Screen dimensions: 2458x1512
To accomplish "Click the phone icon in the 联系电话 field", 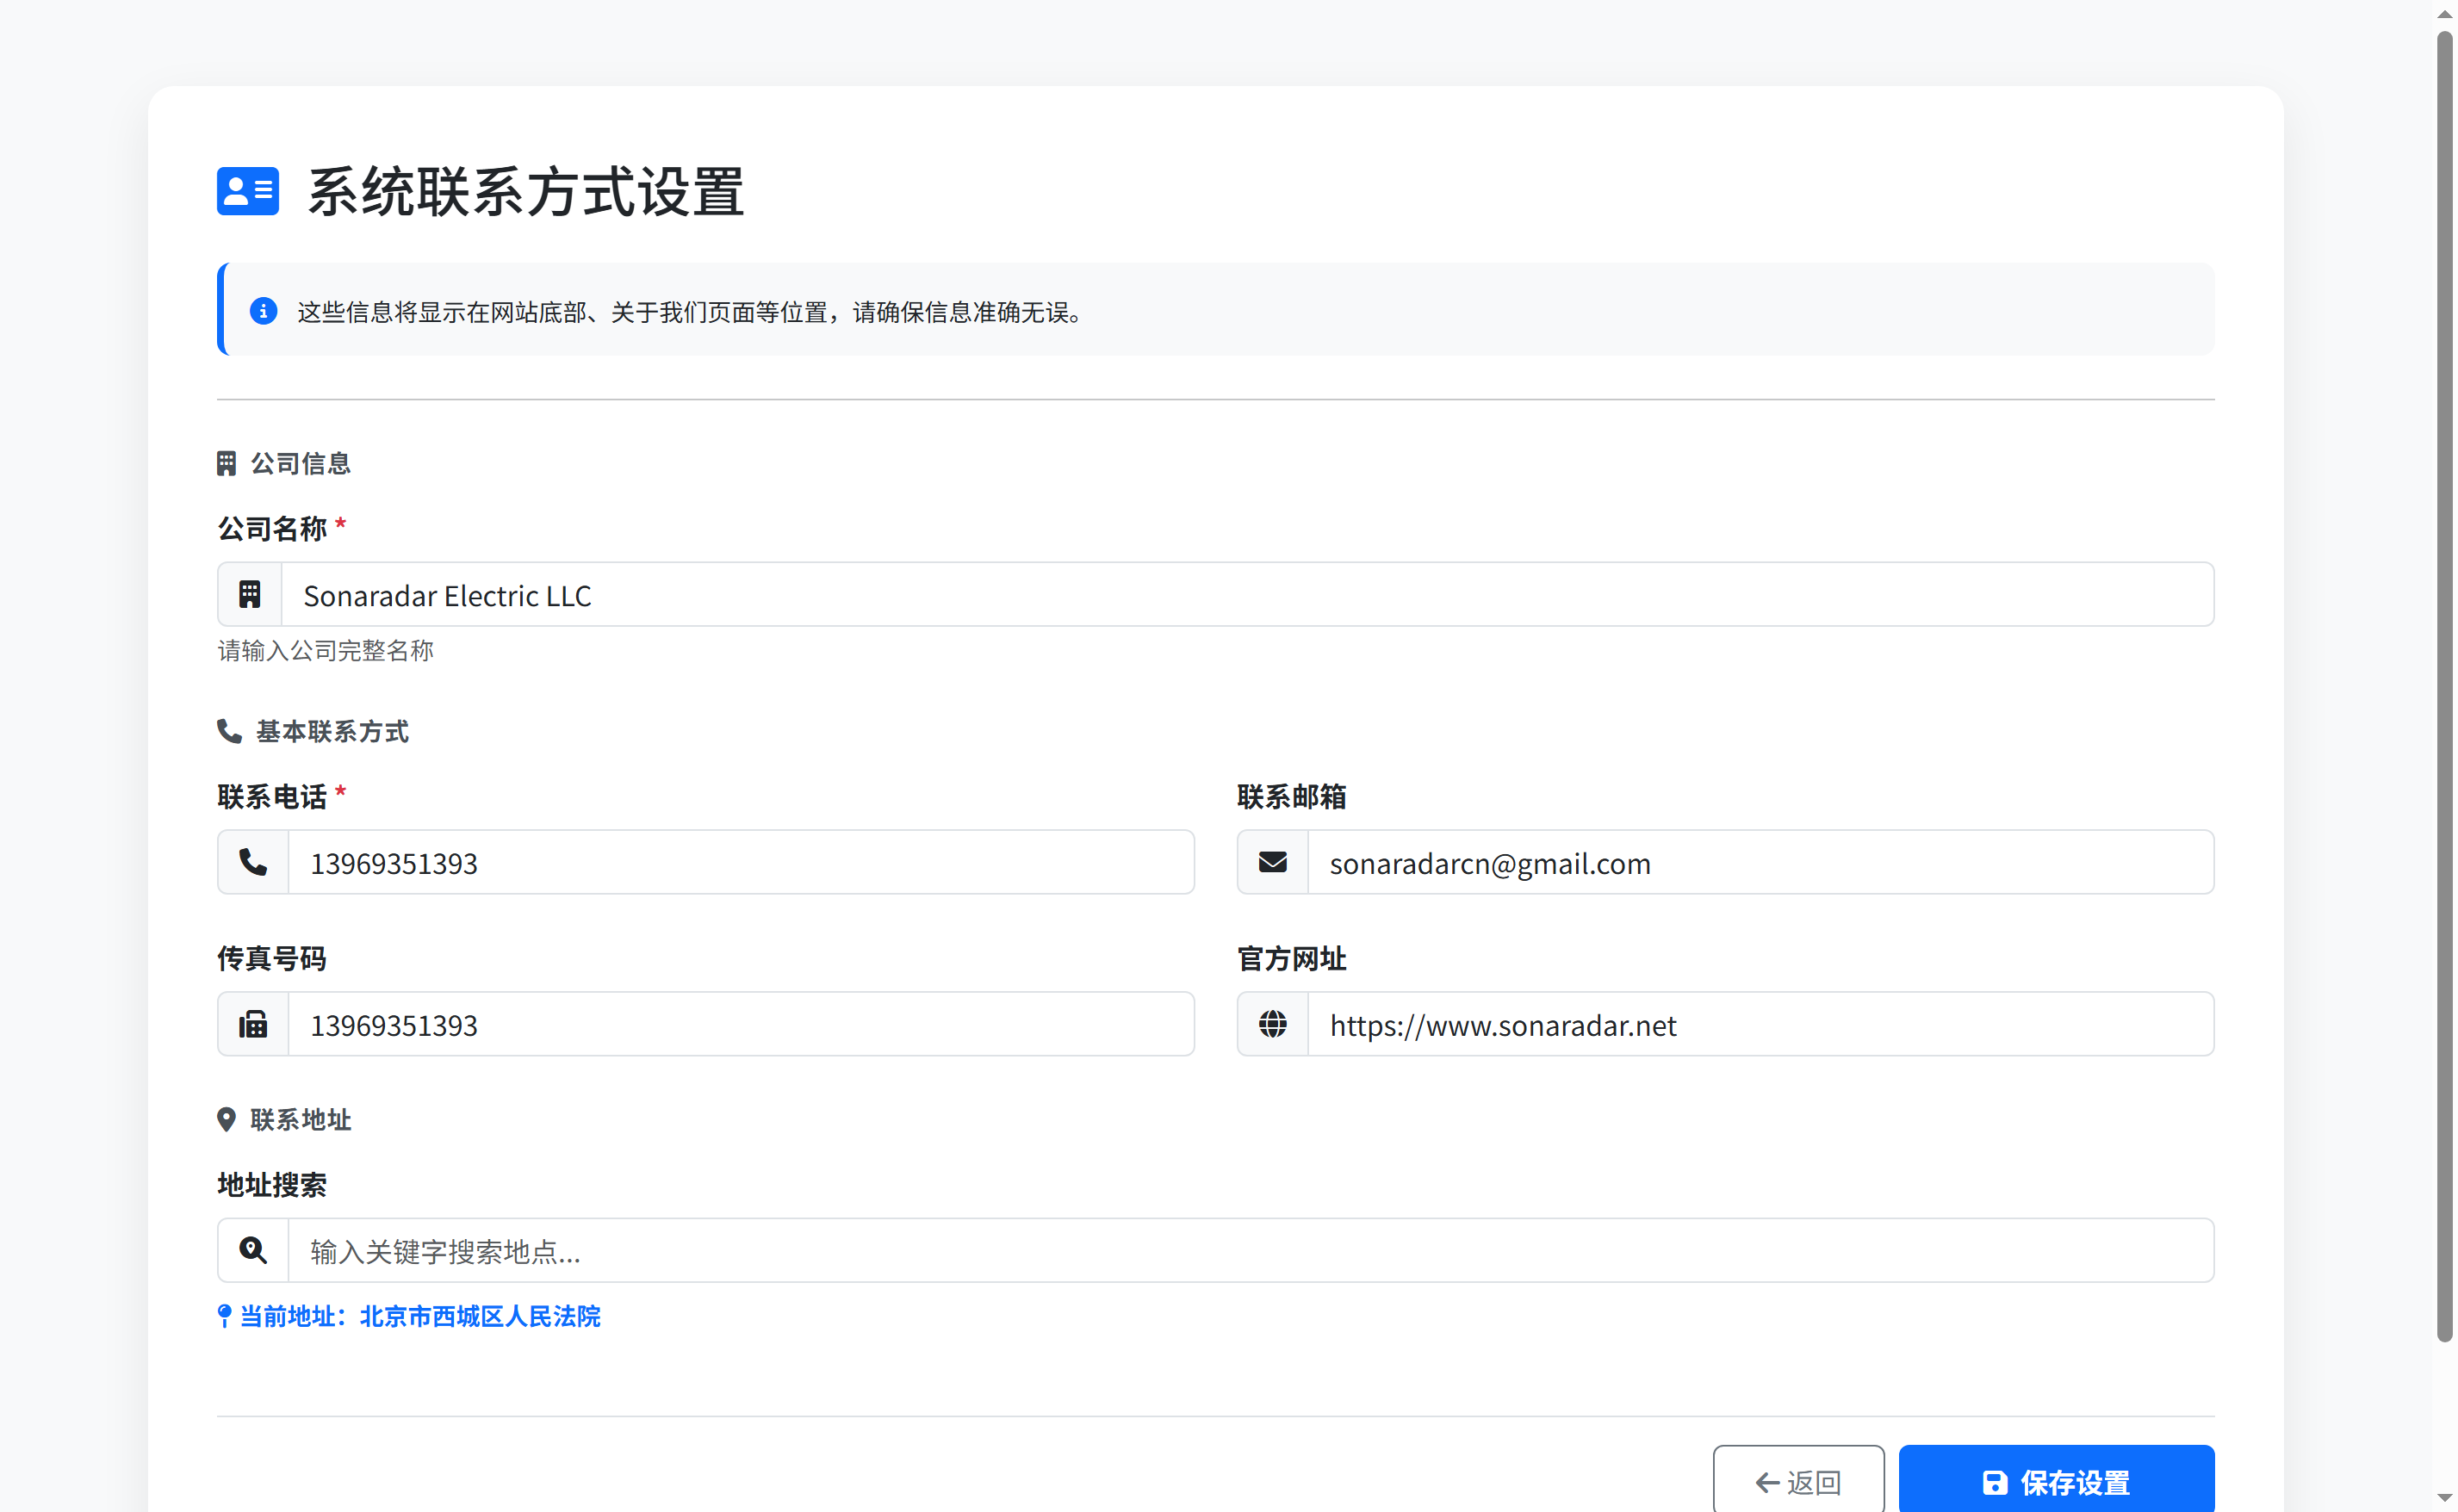I will coord(252,862).
